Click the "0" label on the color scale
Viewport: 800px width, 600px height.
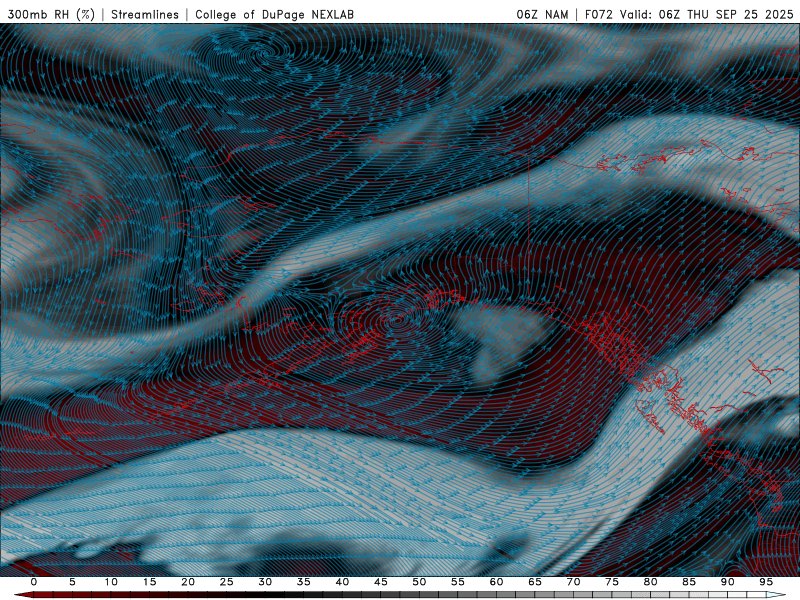pyautogui.click(x=34, y=582)
